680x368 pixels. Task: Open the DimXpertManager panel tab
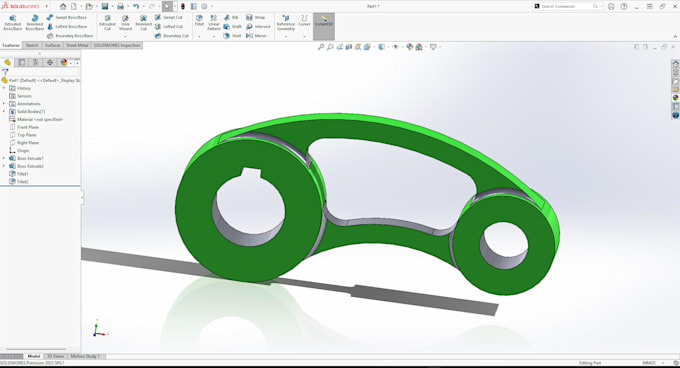50,62
